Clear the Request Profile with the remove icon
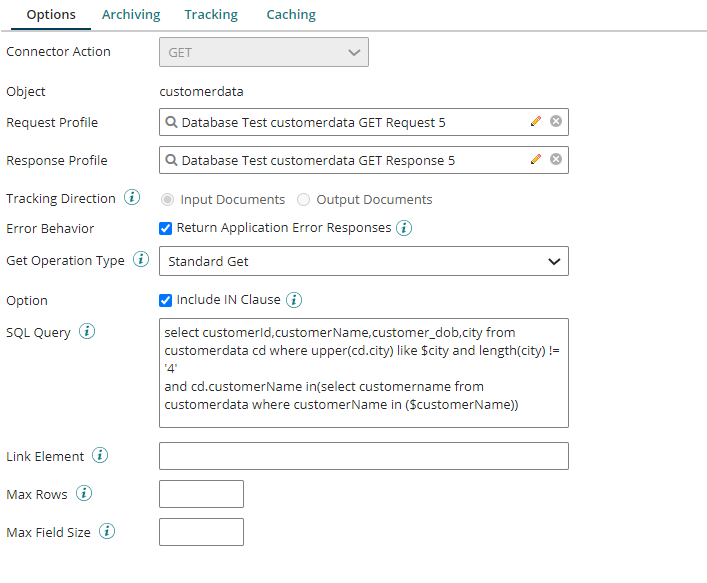707x583 pixels. tap(556, 121)
